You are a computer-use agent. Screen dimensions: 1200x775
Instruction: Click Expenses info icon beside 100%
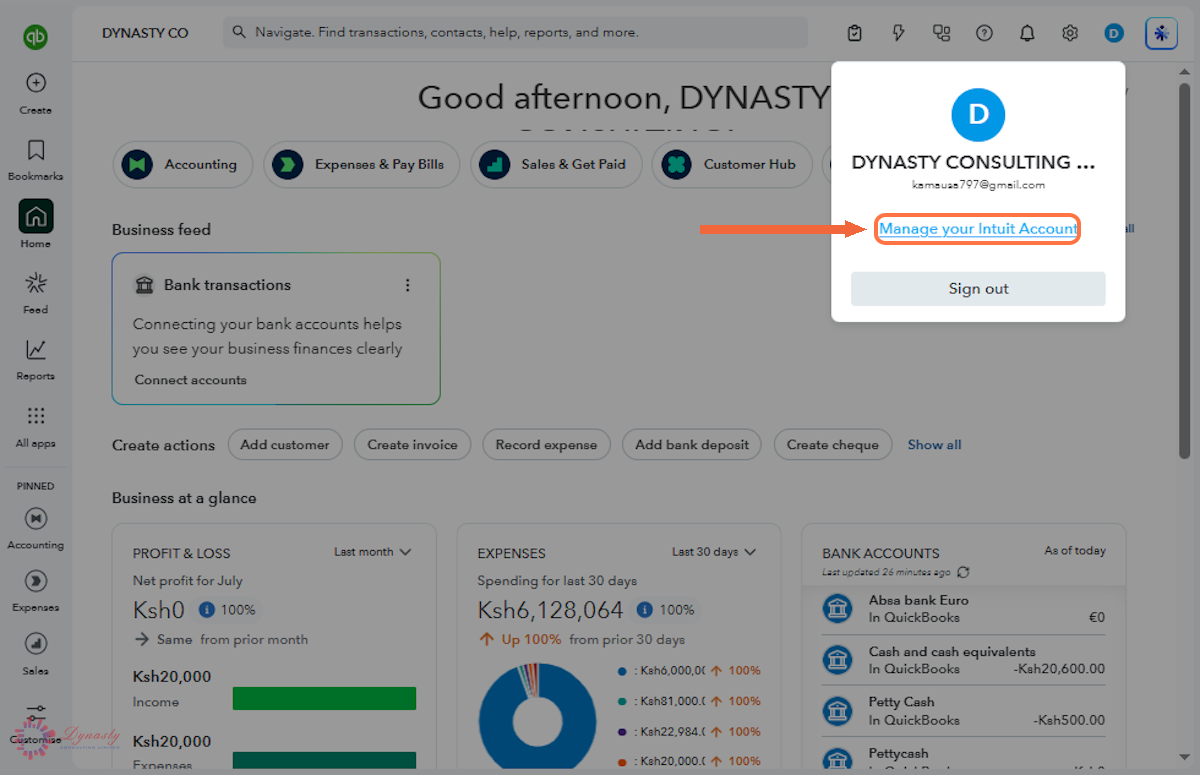pyautogui.click(x=645, y=609)
